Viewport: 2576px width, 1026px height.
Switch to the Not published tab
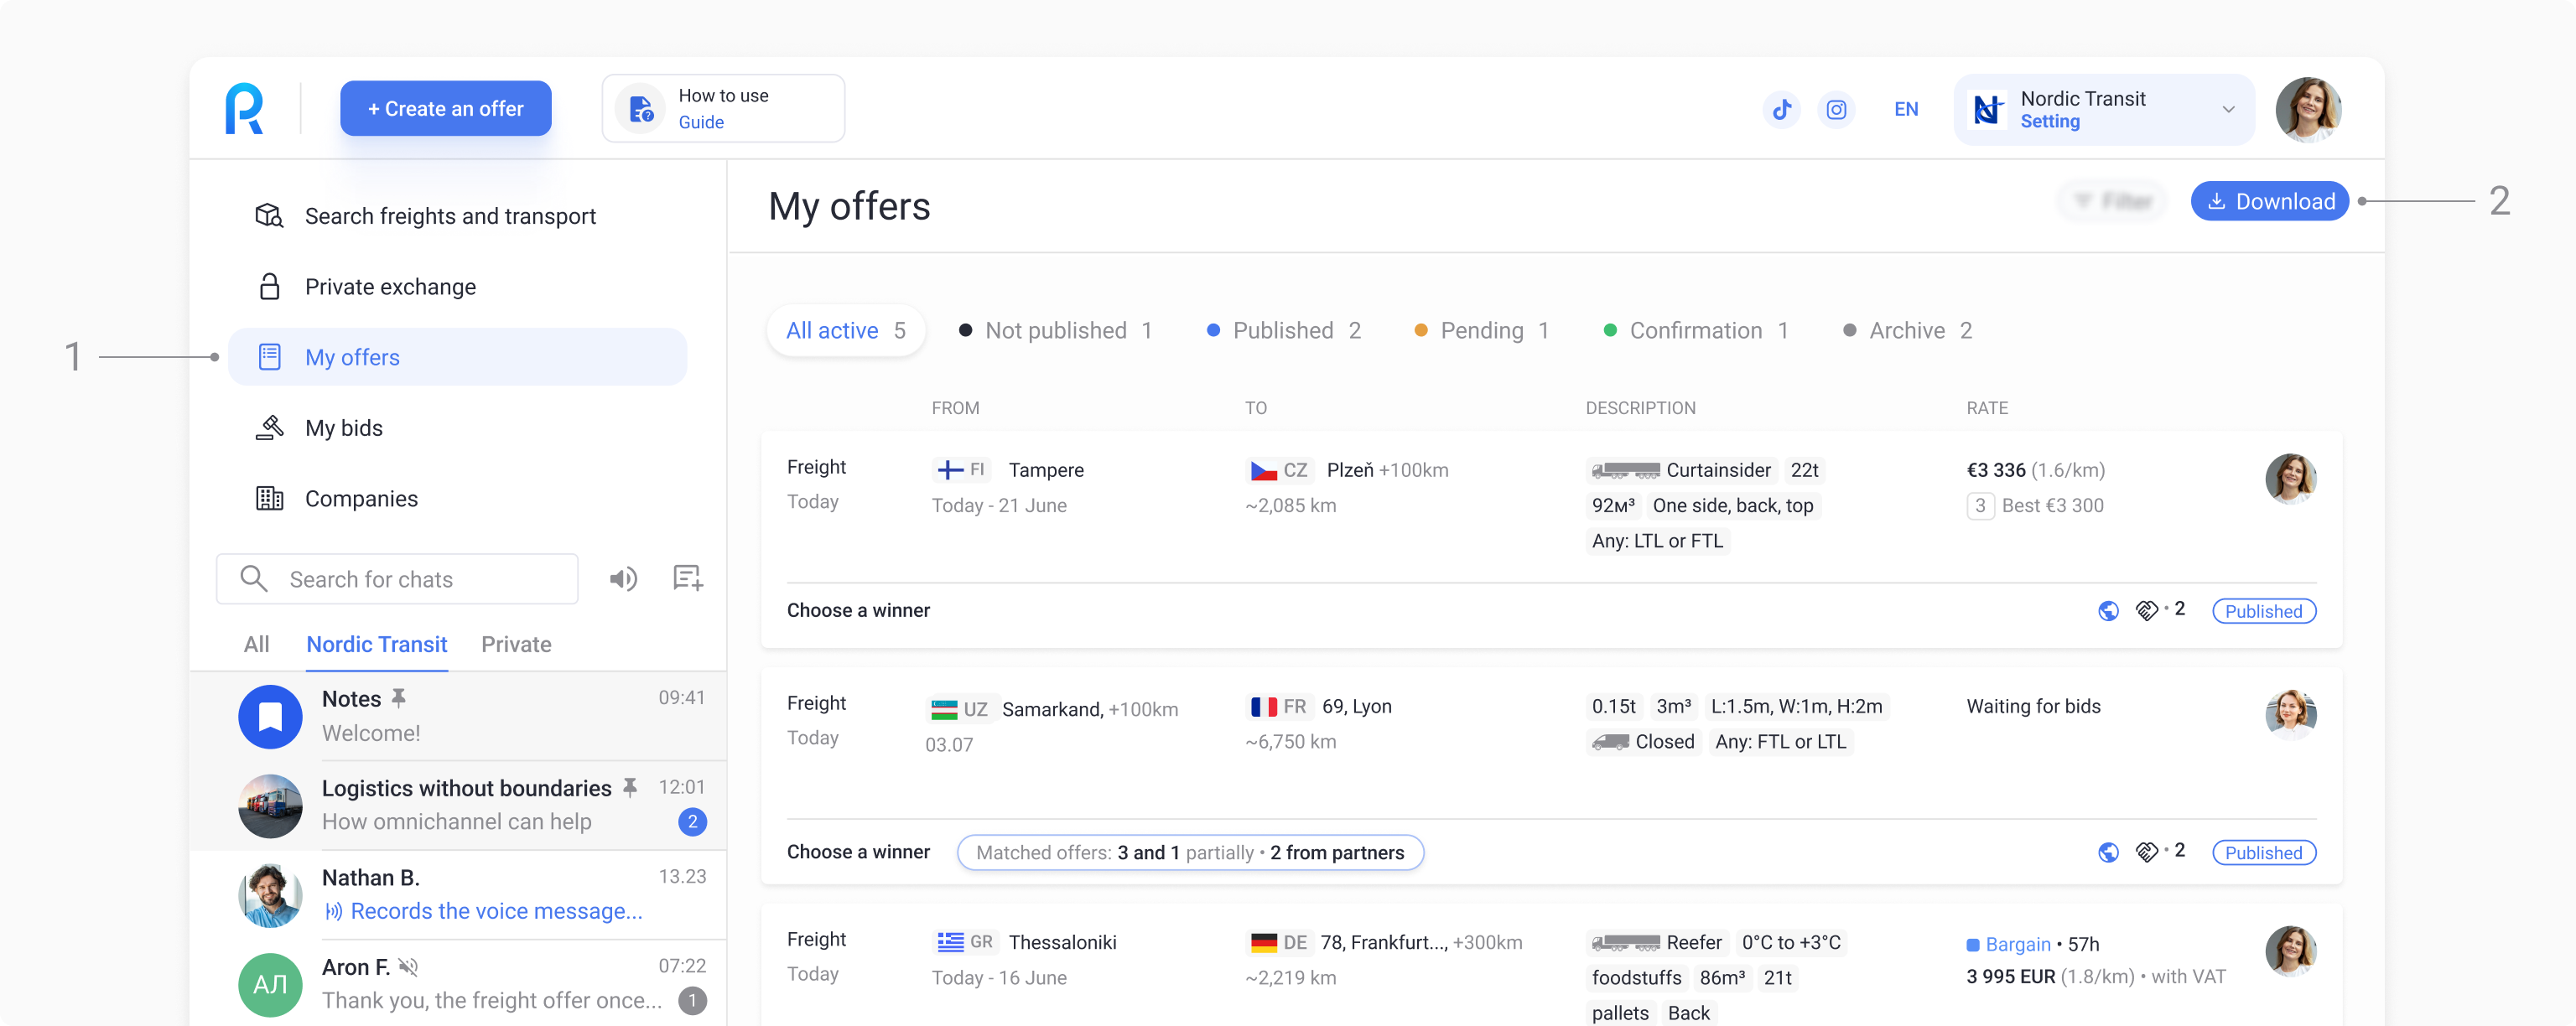pyautogui.click(x=1055, y=330)
